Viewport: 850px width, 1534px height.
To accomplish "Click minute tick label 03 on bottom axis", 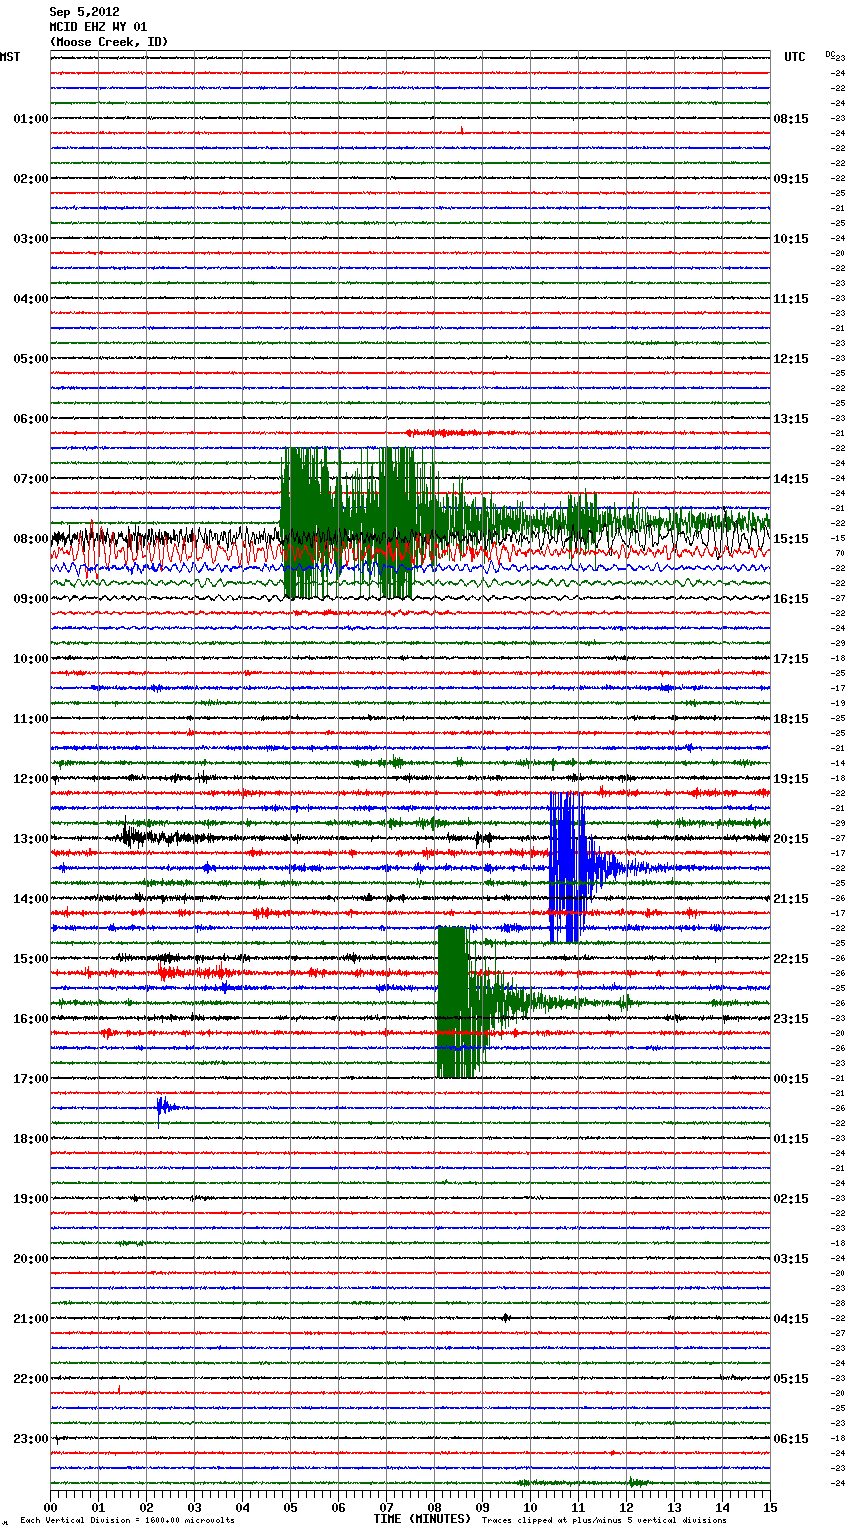I will coord(194,1507).
